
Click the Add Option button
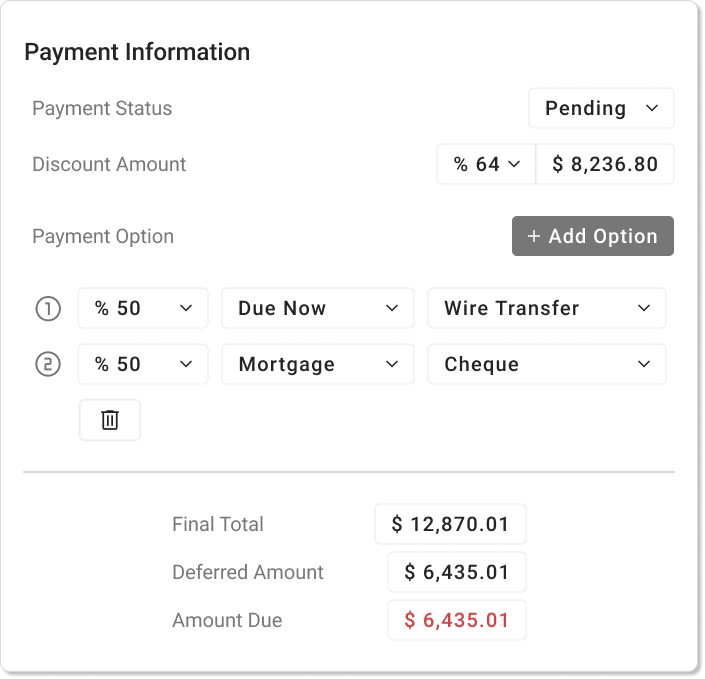click(x=592, y=237)
